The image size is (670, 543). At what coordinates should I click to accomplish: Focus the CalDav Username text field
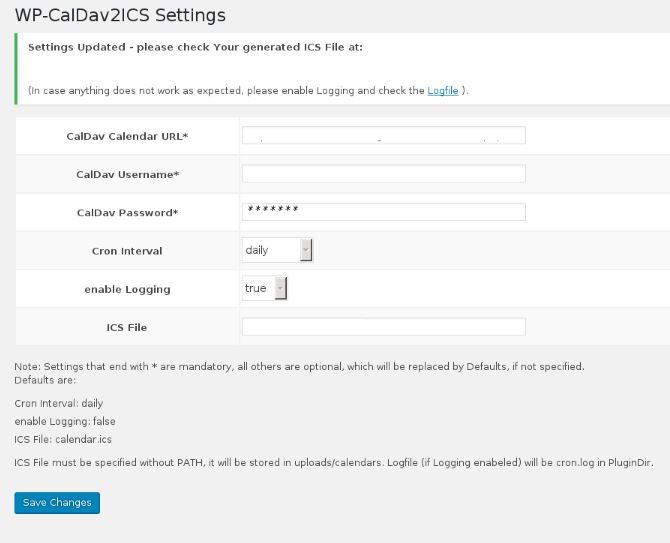(384, 174)
